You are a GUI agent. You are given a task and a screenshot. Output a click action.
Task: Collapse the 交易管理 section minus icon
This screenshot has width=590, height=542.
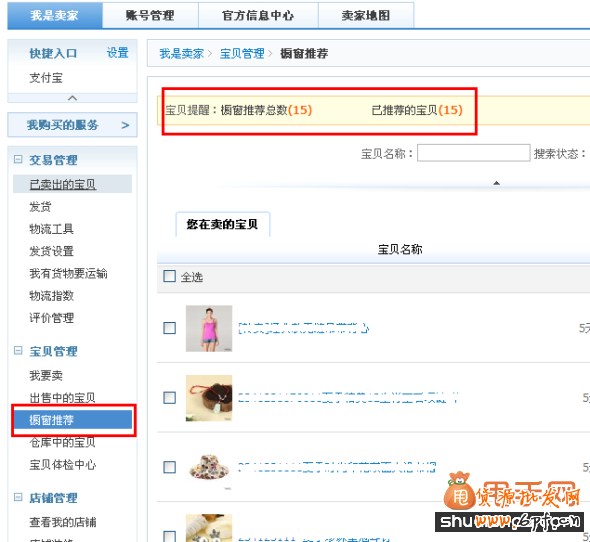[x=18, y=160]
